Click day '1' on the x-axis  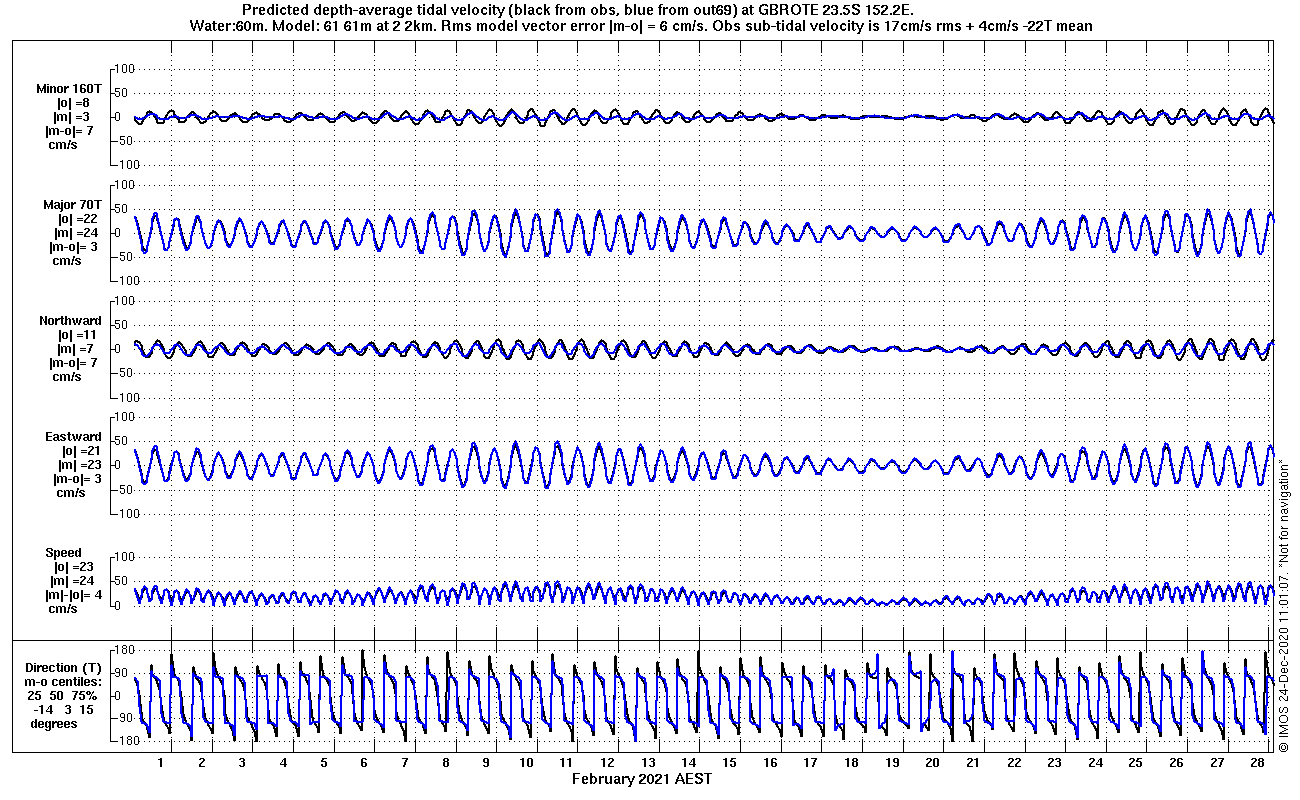pos(161,763)
